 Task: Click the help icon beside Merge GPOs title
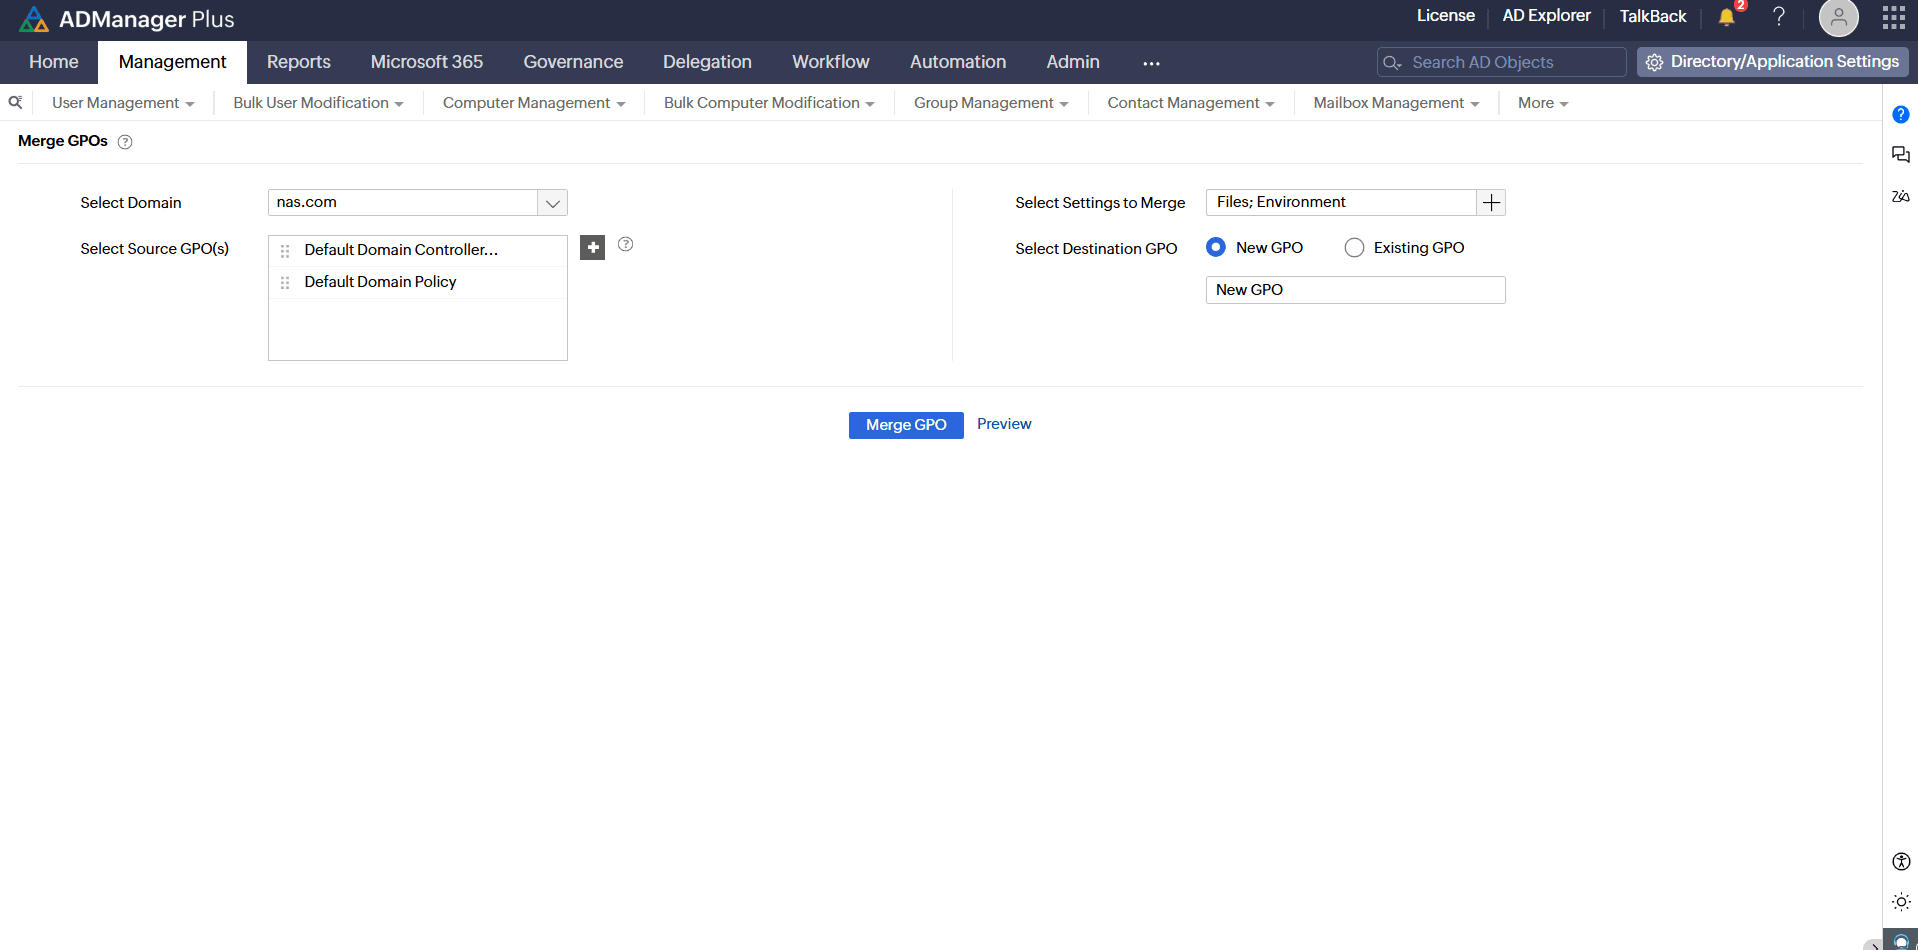click(x=125, y=142)
